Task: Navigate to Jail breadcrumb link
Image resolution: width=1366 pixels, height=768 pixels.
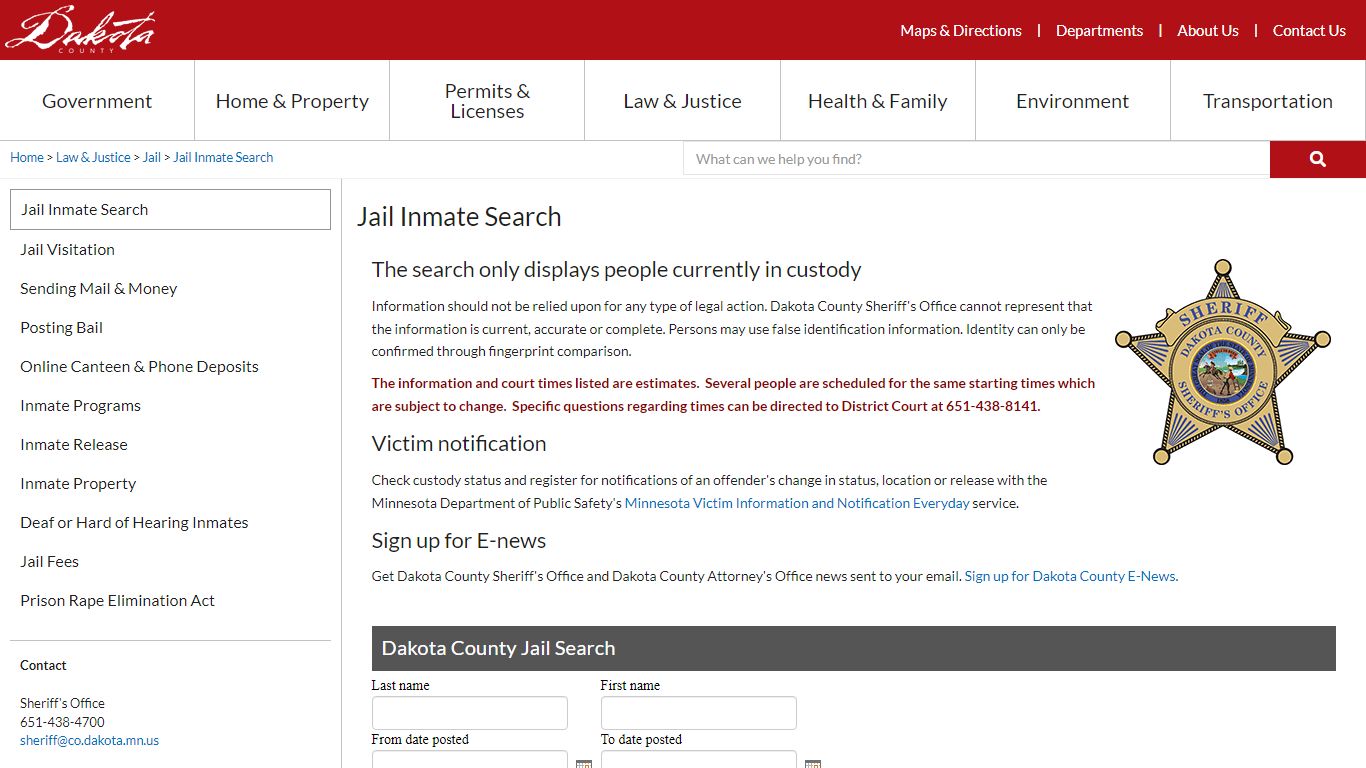Action: coord(151,157)
